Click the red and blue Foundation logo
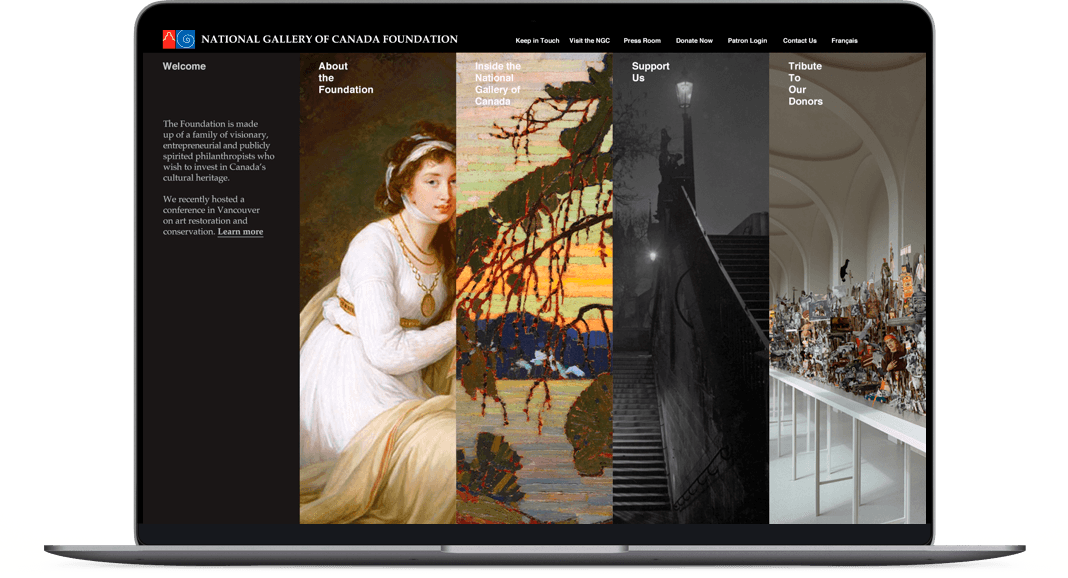This screenshot has height=578, width=1068. tap(179, 39)
